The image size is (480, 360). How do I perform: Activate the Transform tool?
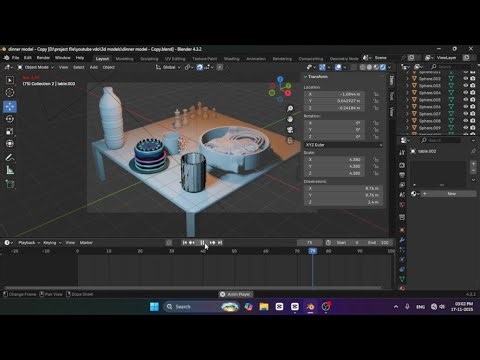pyautogui.click(x=10, y=144)
